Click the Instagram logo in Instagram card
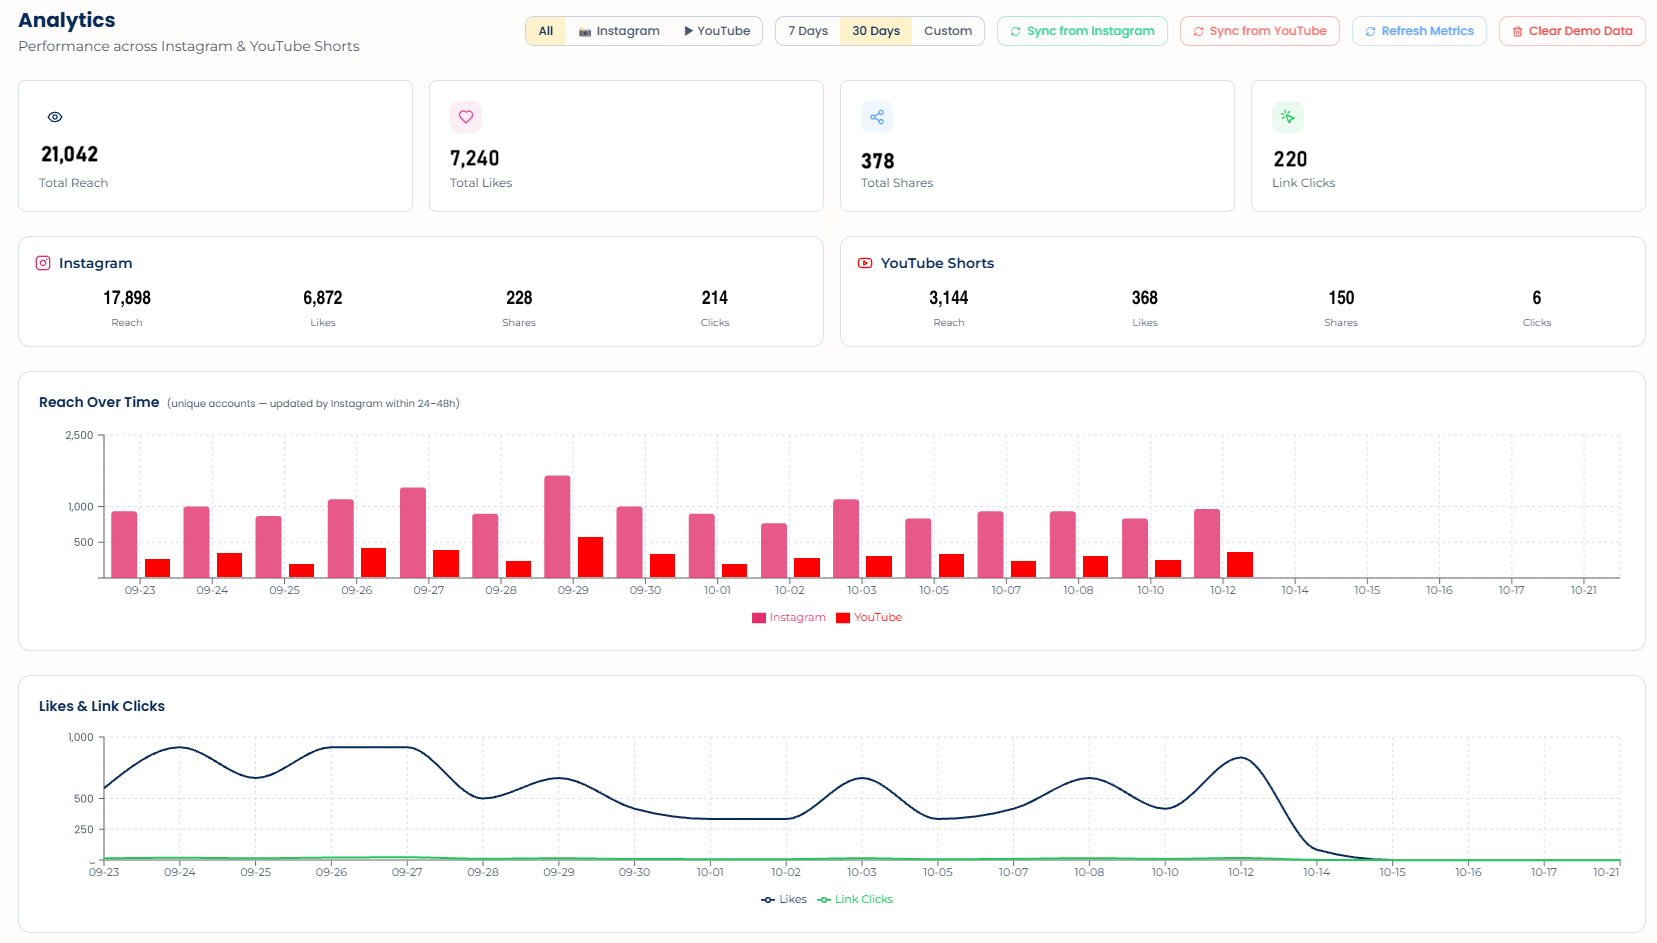The image size is (1657, 943). coord(43,263)
